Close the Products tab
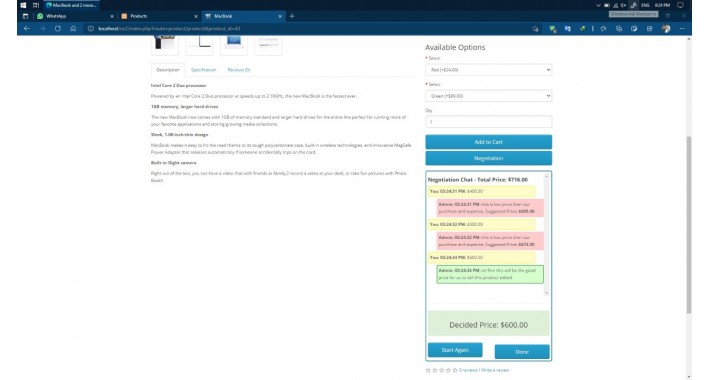 (x=196, y=16)
